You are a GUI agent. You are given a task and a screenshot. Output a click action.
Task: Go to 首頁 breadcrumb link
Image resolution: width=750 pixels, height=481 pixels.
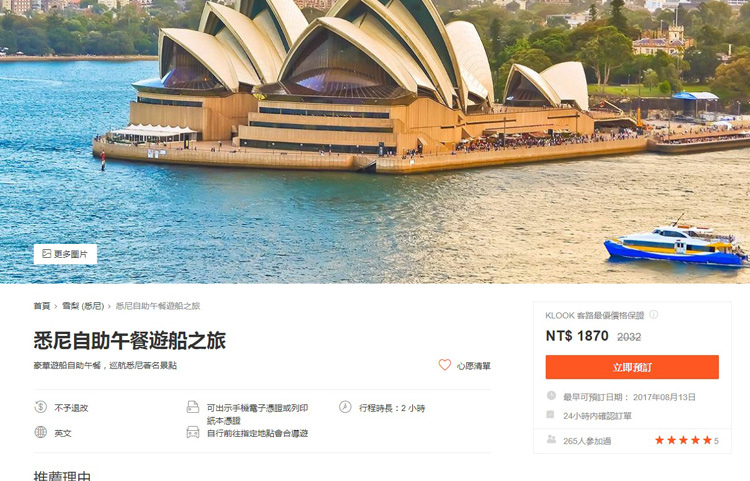click(42, 306)
